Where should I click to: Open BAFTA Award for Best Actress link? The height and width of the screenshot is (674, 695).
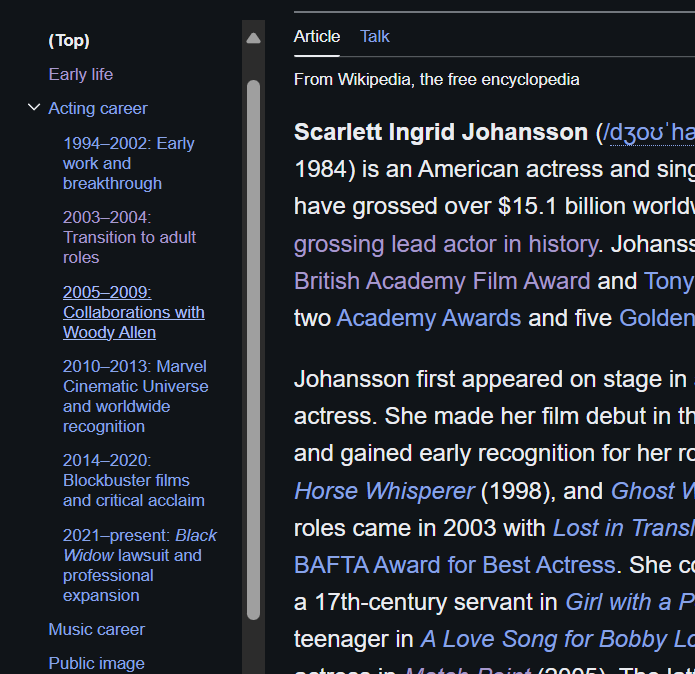coord(454,564)
